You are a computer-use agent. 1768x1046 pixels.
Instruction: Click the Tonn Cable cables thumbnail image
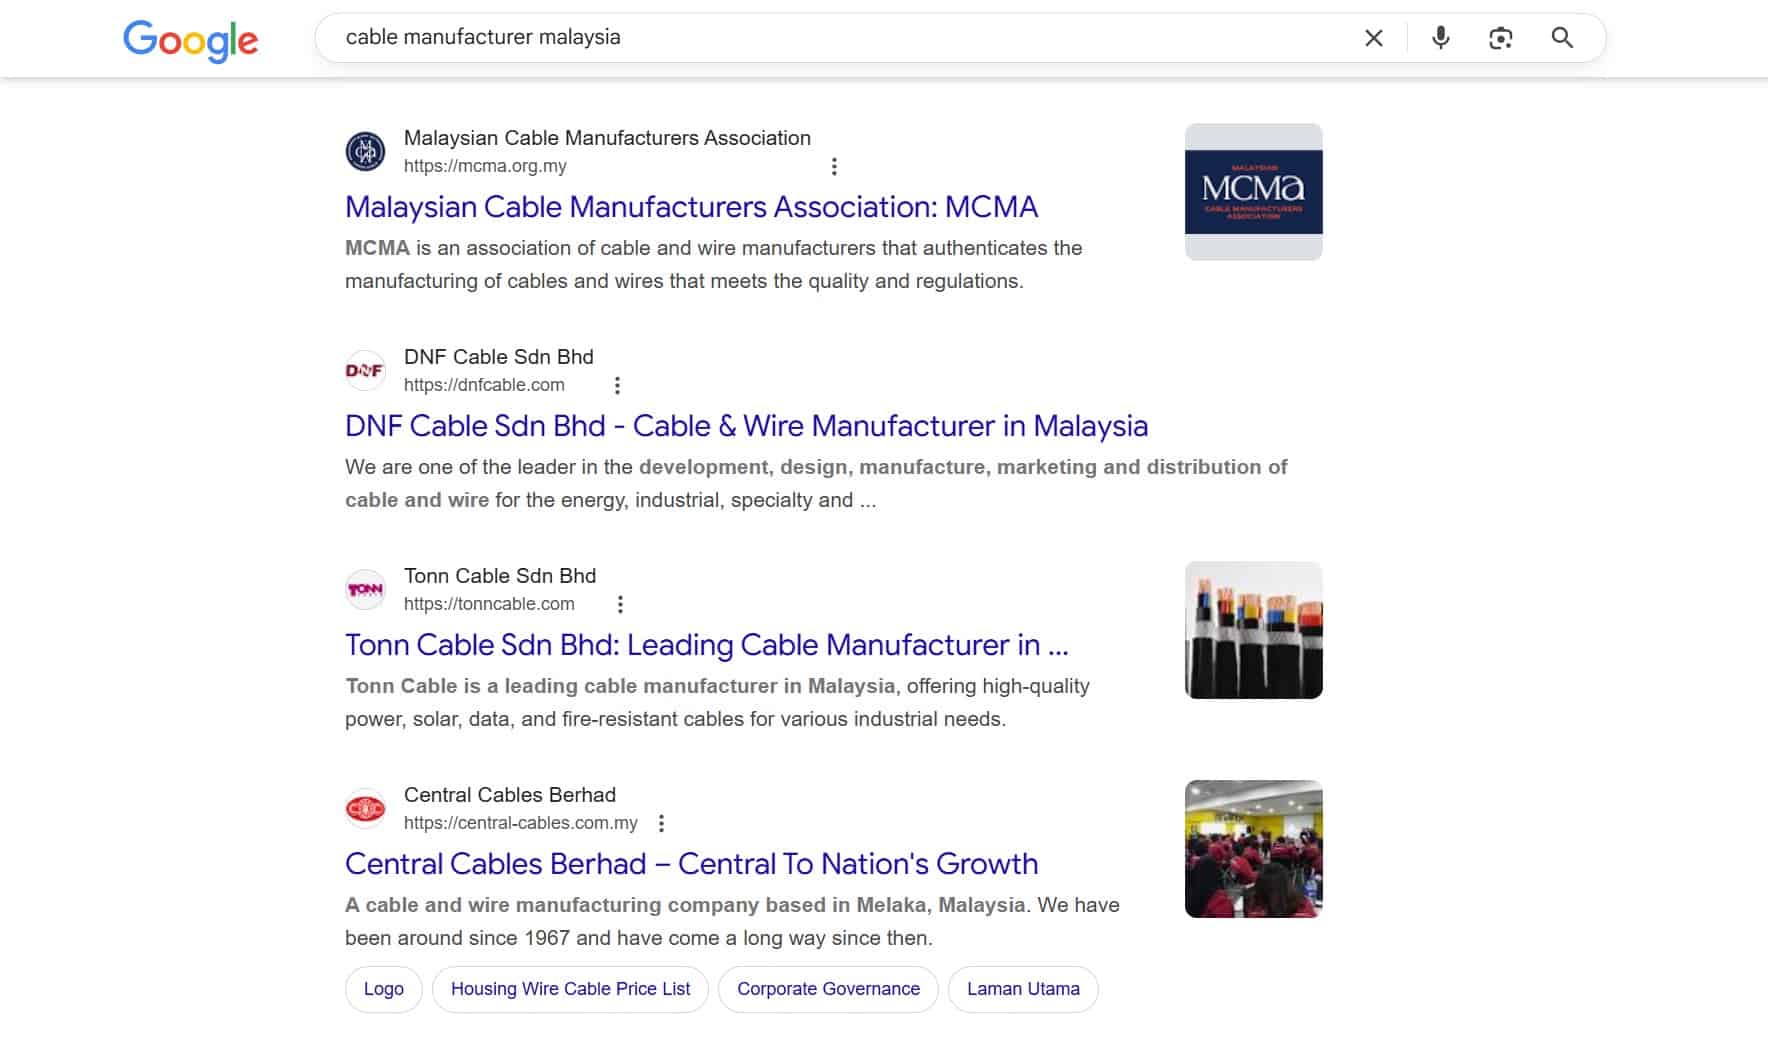[1253, 630]
